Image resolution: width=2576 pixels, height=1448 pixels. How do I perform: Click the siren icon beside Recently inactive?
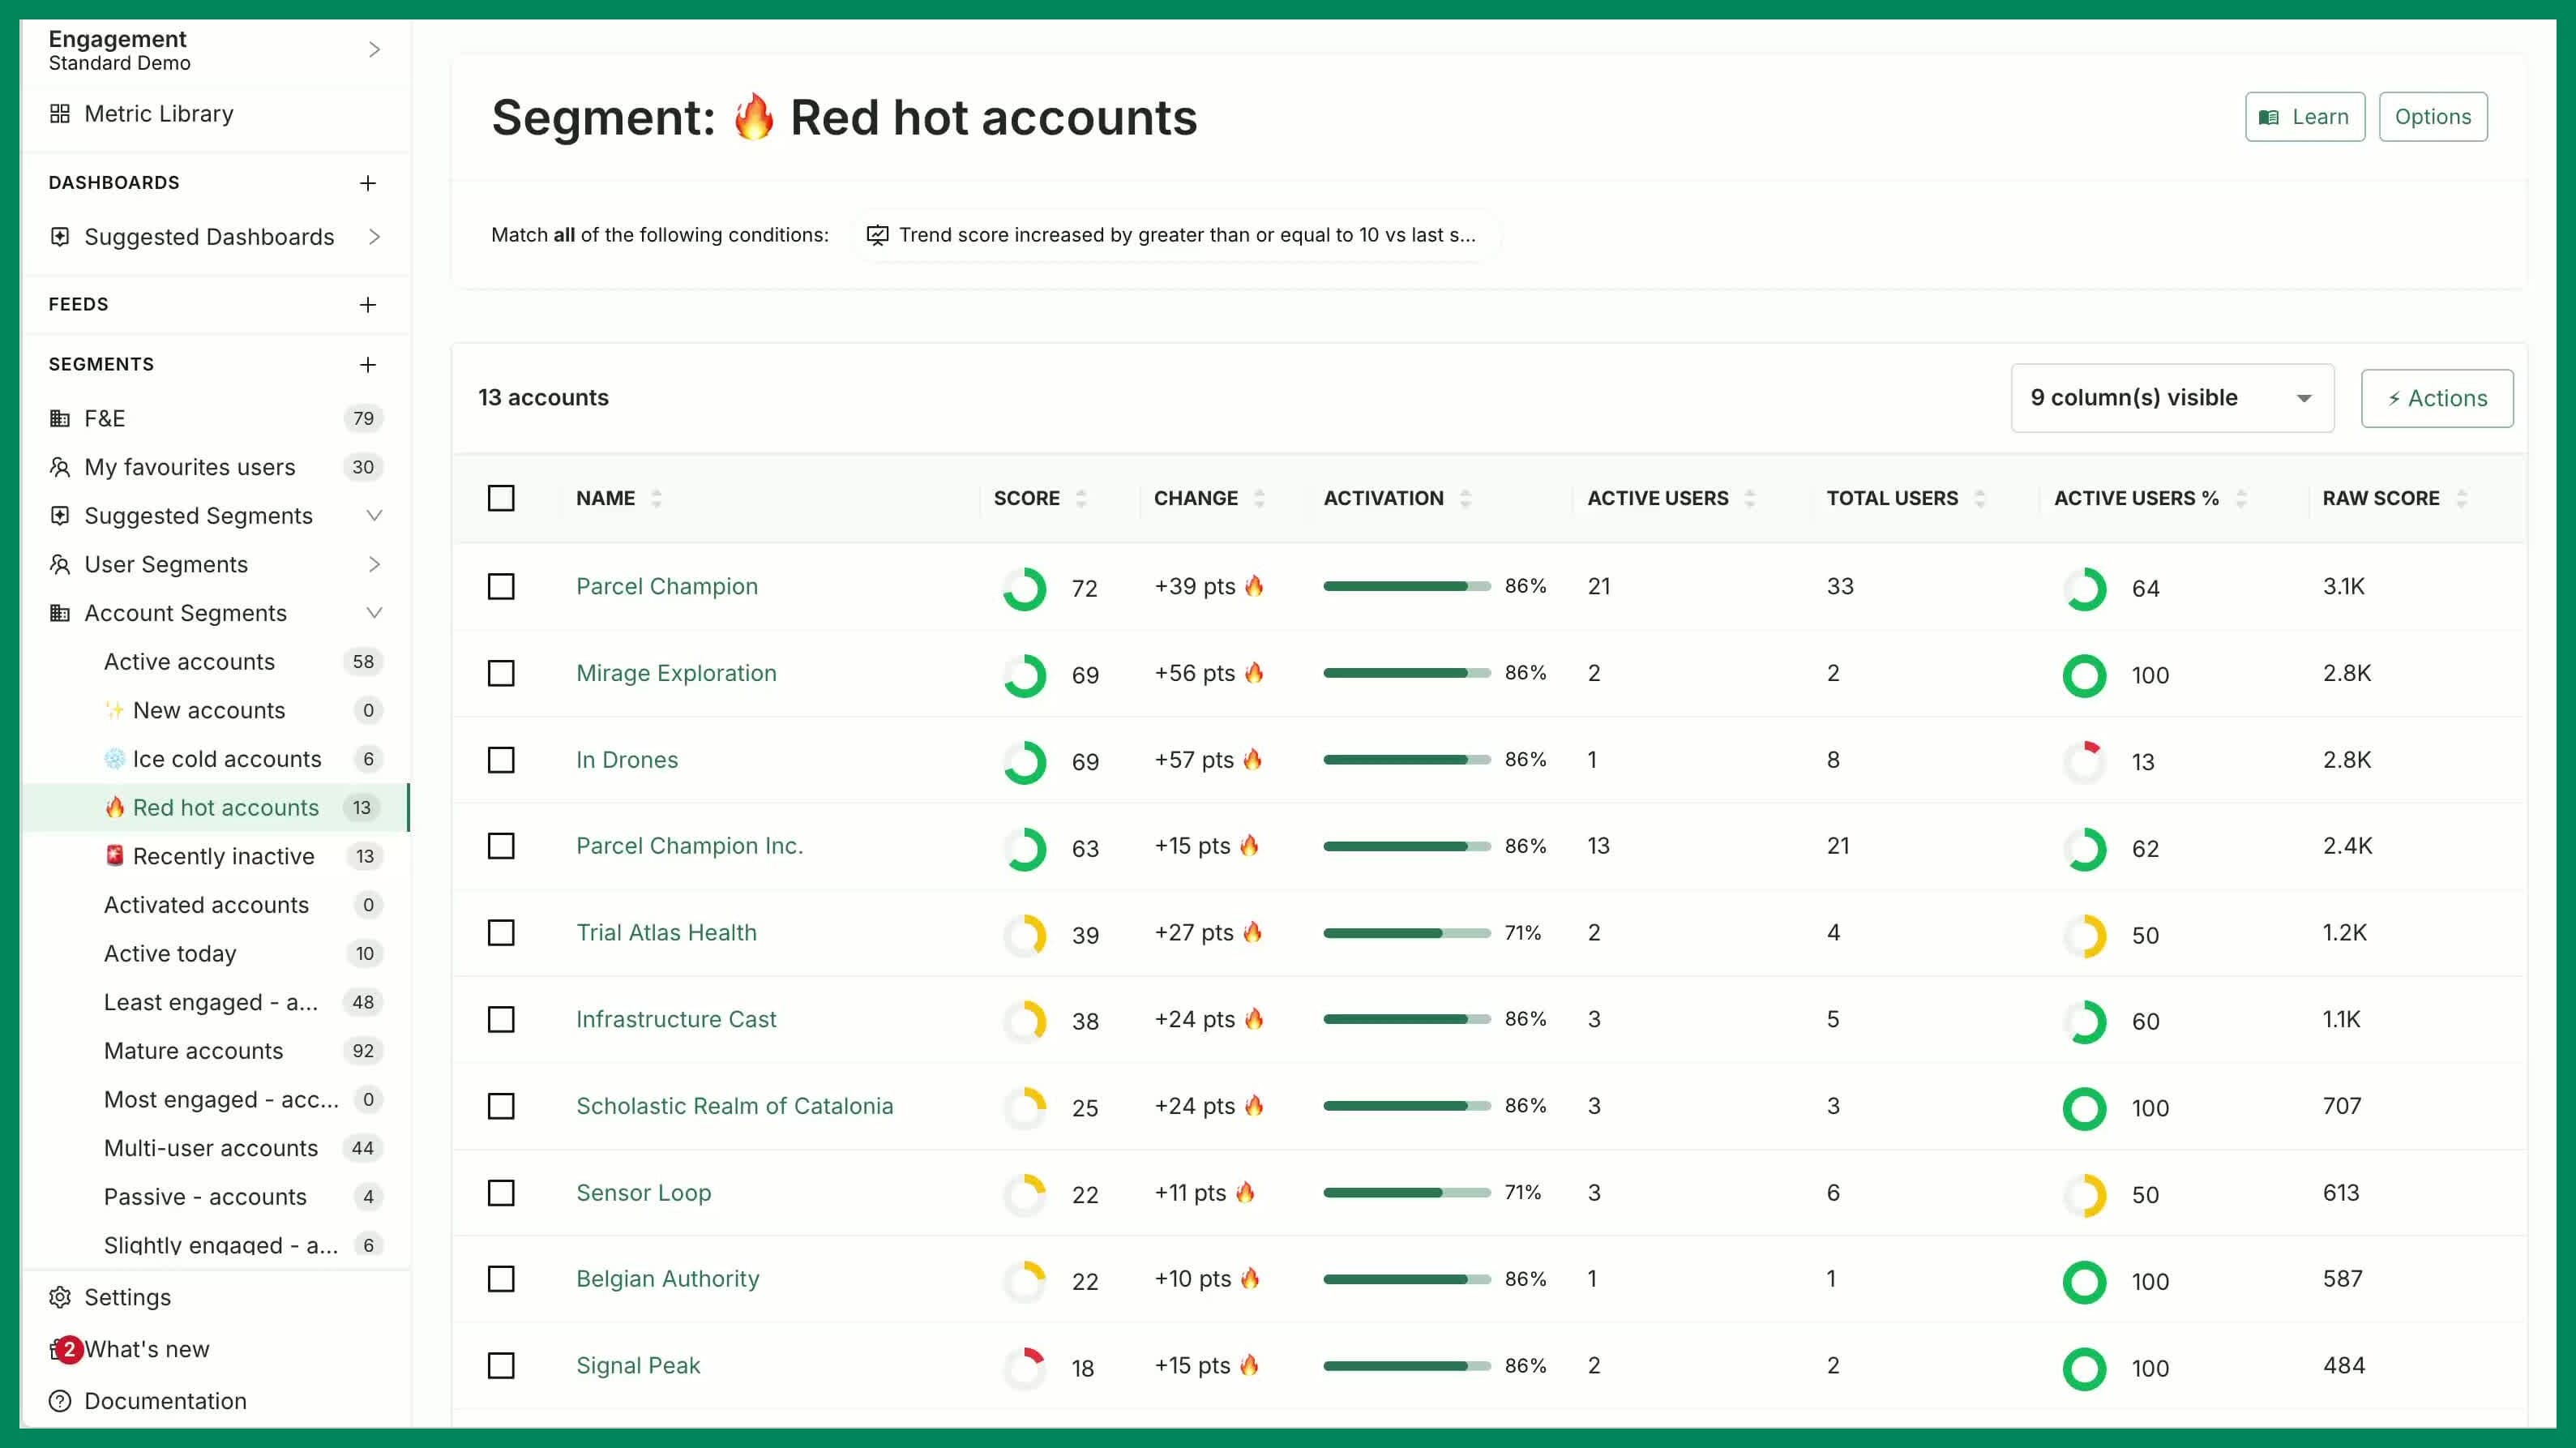[x=115, y=856]
